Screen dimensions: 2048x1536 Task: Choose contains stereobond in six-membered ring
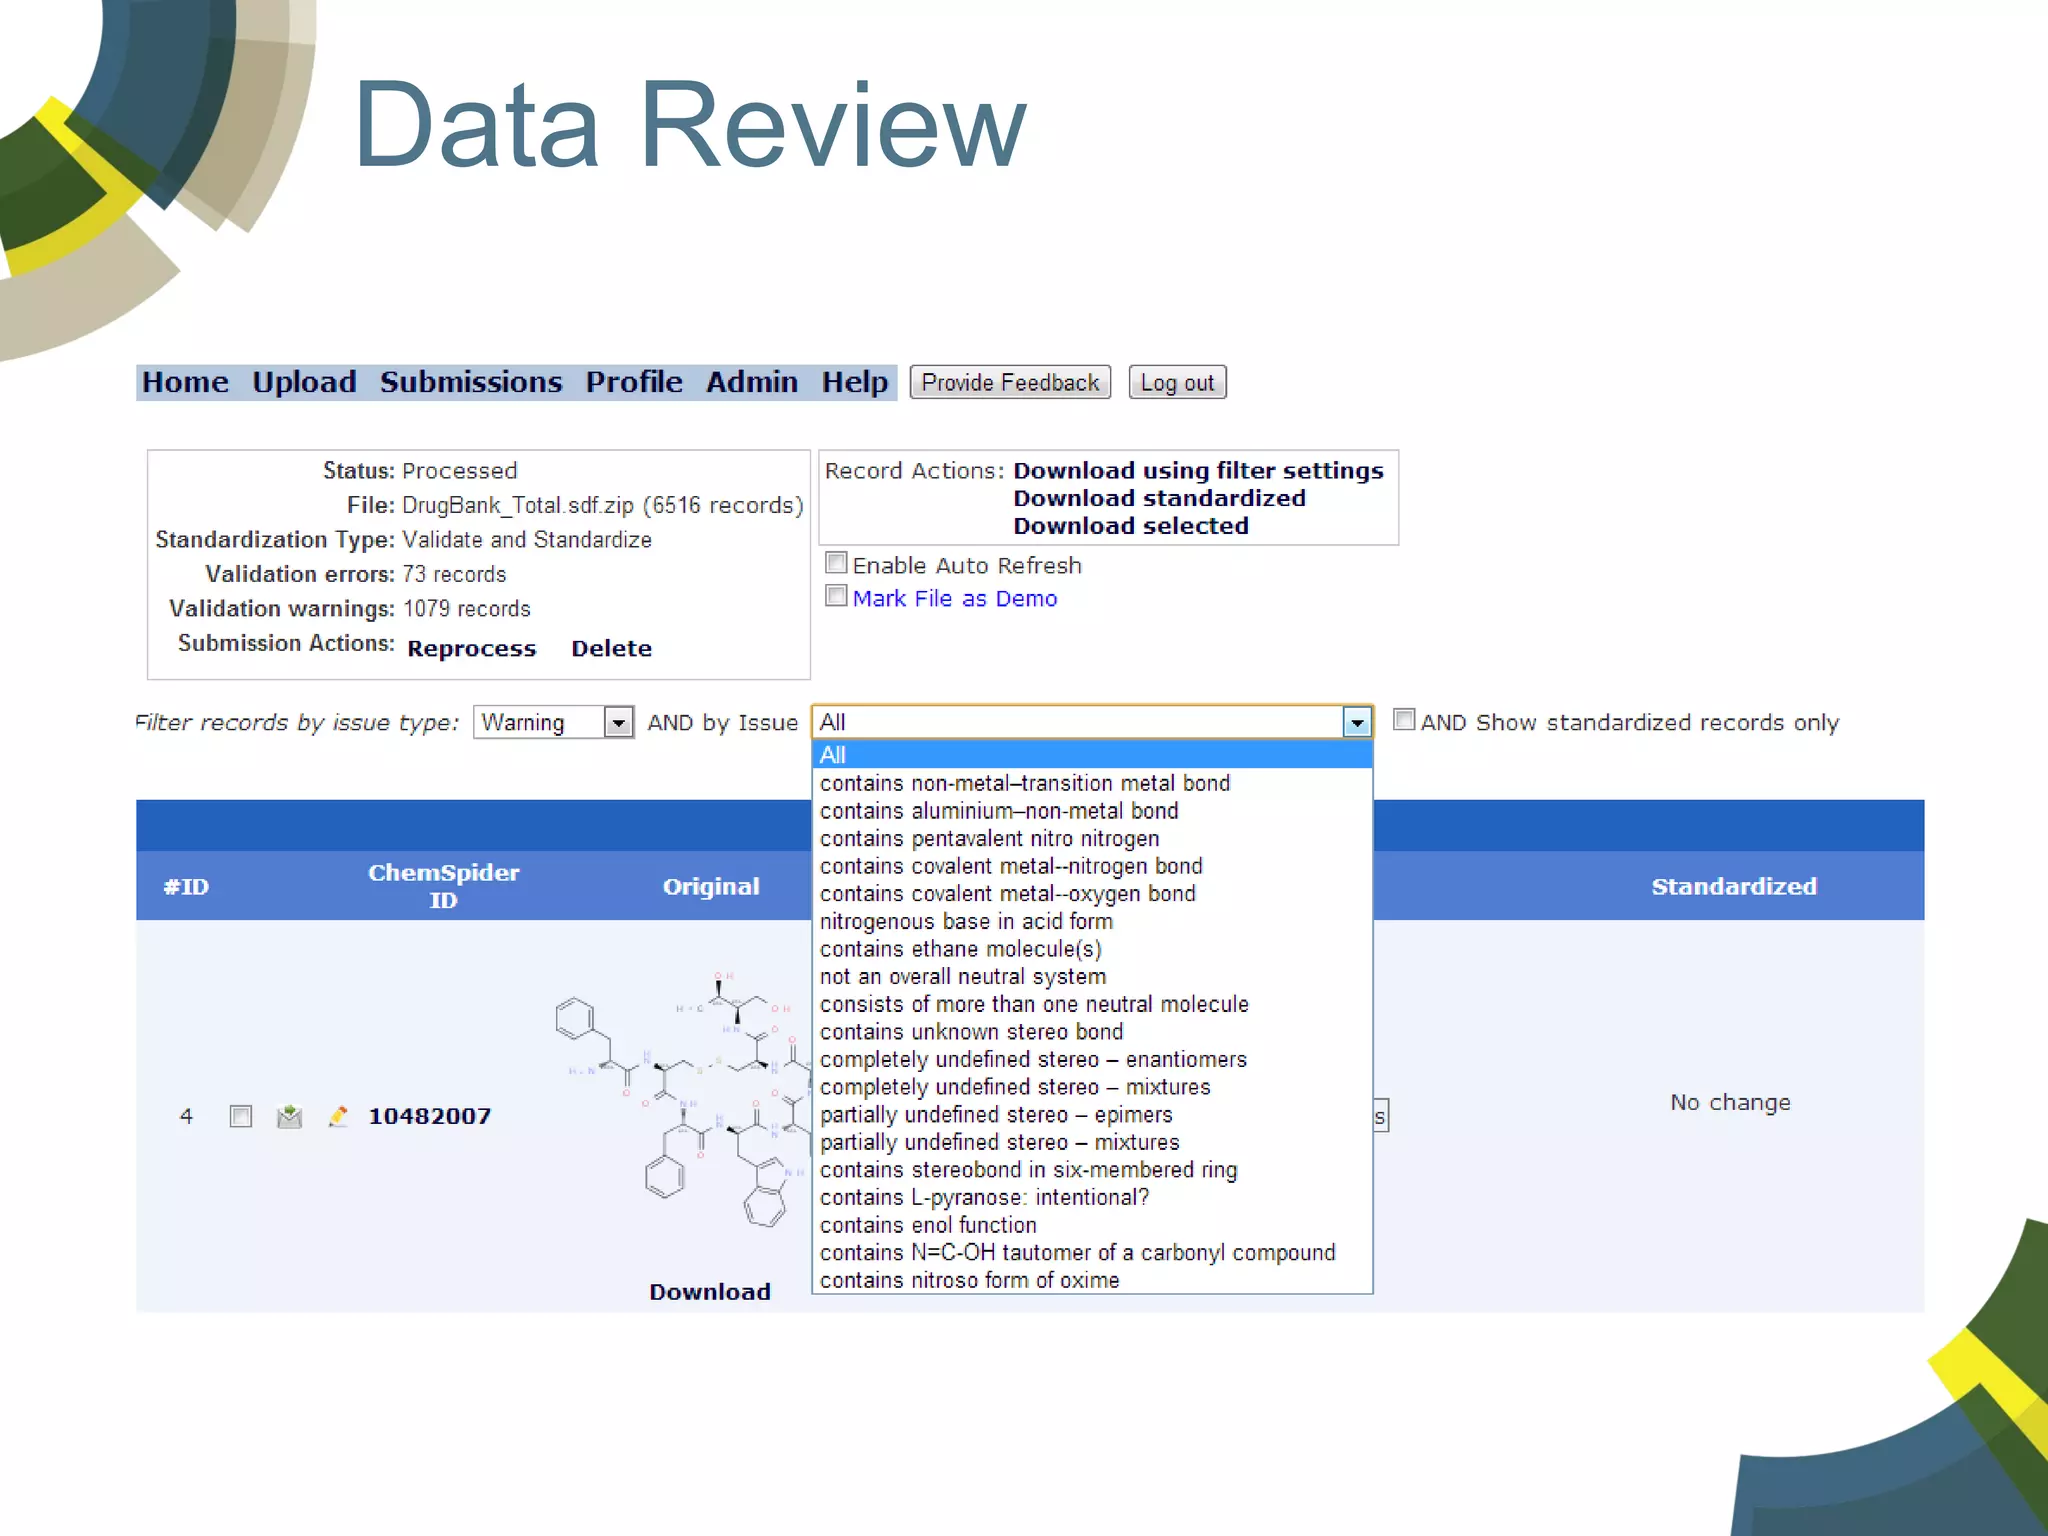[1092, 1170]
